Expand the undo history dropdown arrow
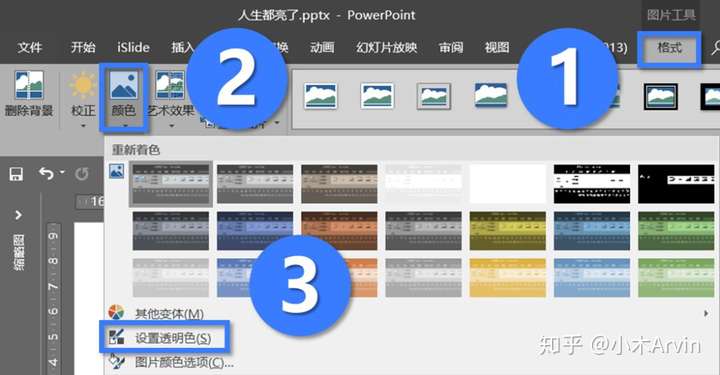The height and width of the screenshot is (375, 720). [x=62, y=173]
